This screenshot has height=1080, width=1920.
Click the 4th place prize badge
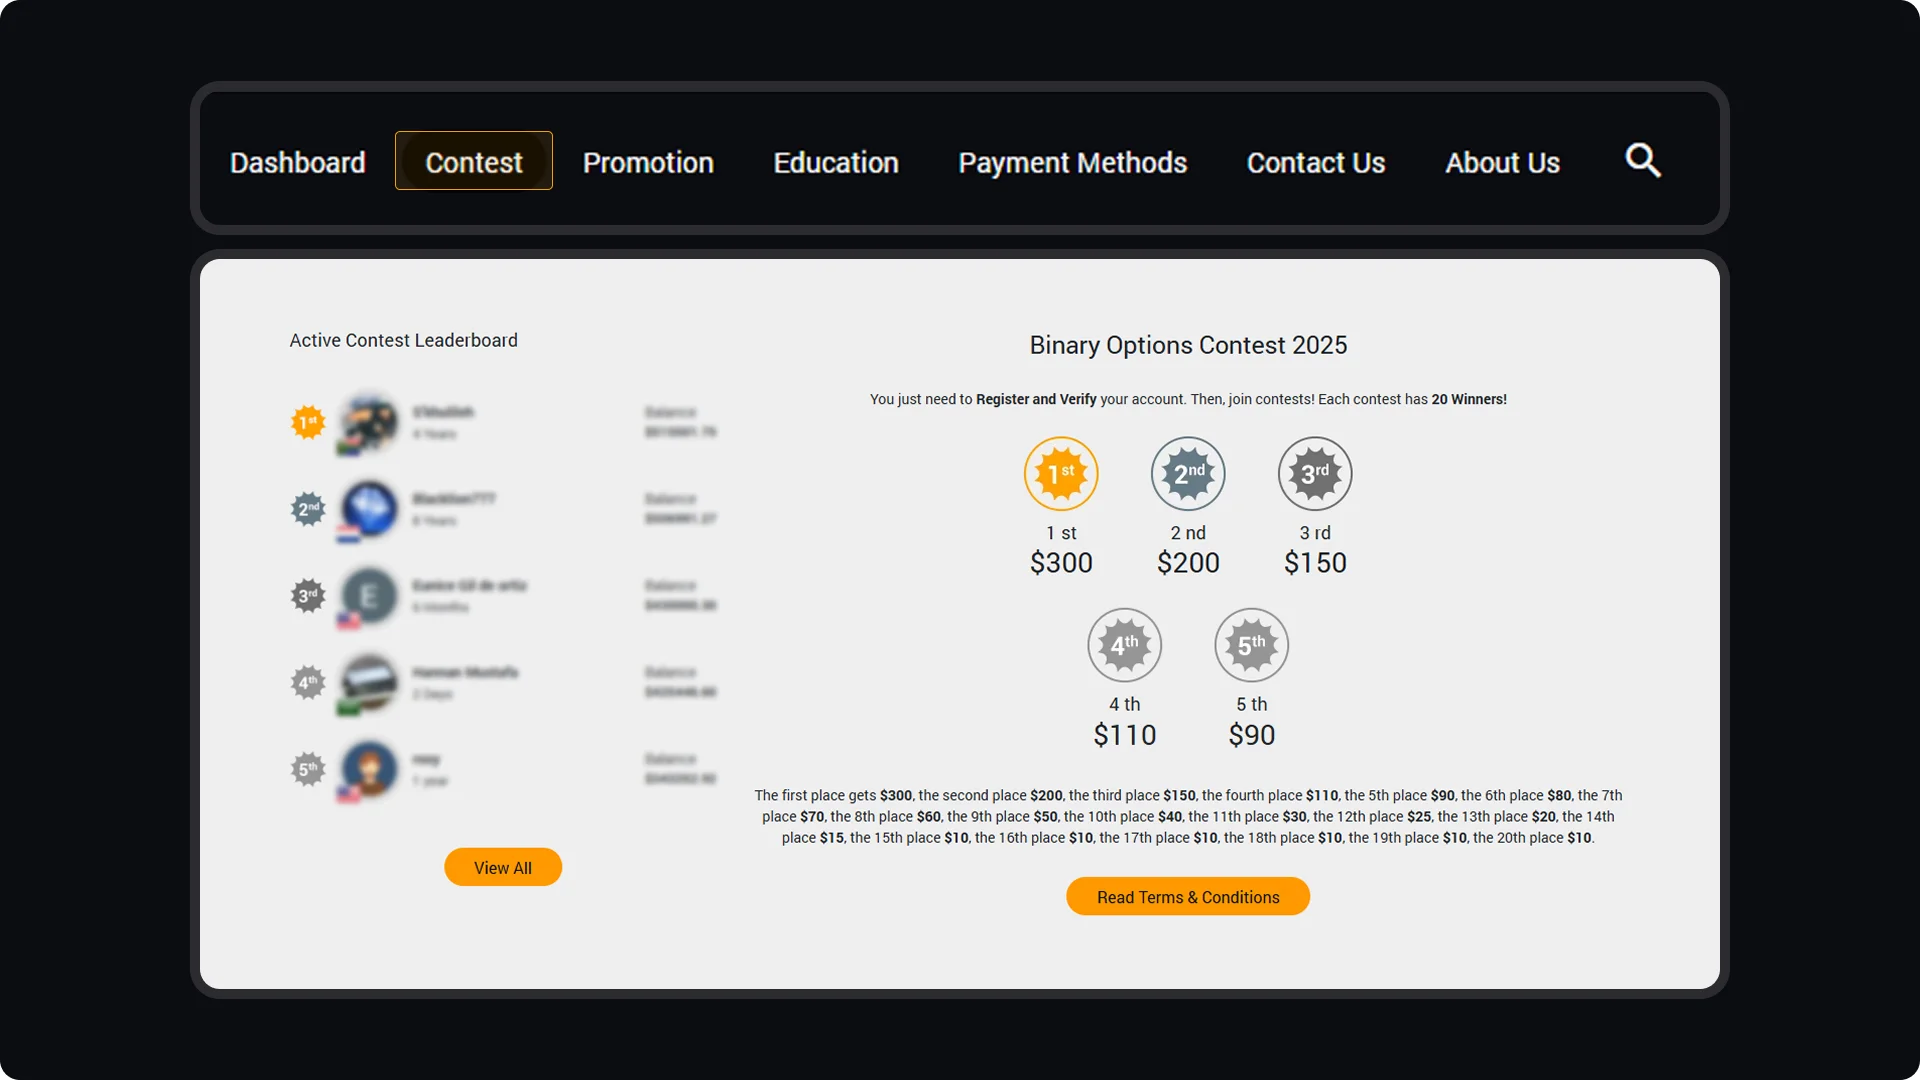tap(1124, 646)
